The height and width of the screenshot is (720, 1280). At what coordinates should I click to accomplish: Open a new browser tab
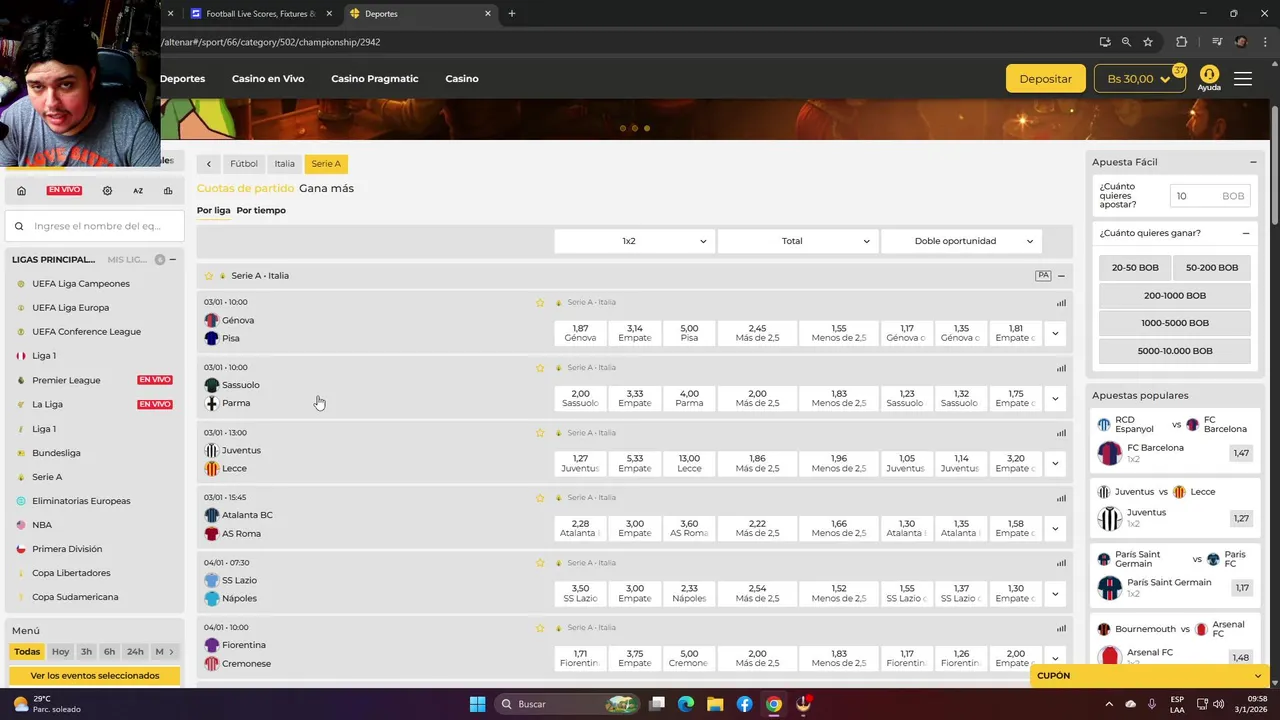pyautogui.click(x=512, y=14)
